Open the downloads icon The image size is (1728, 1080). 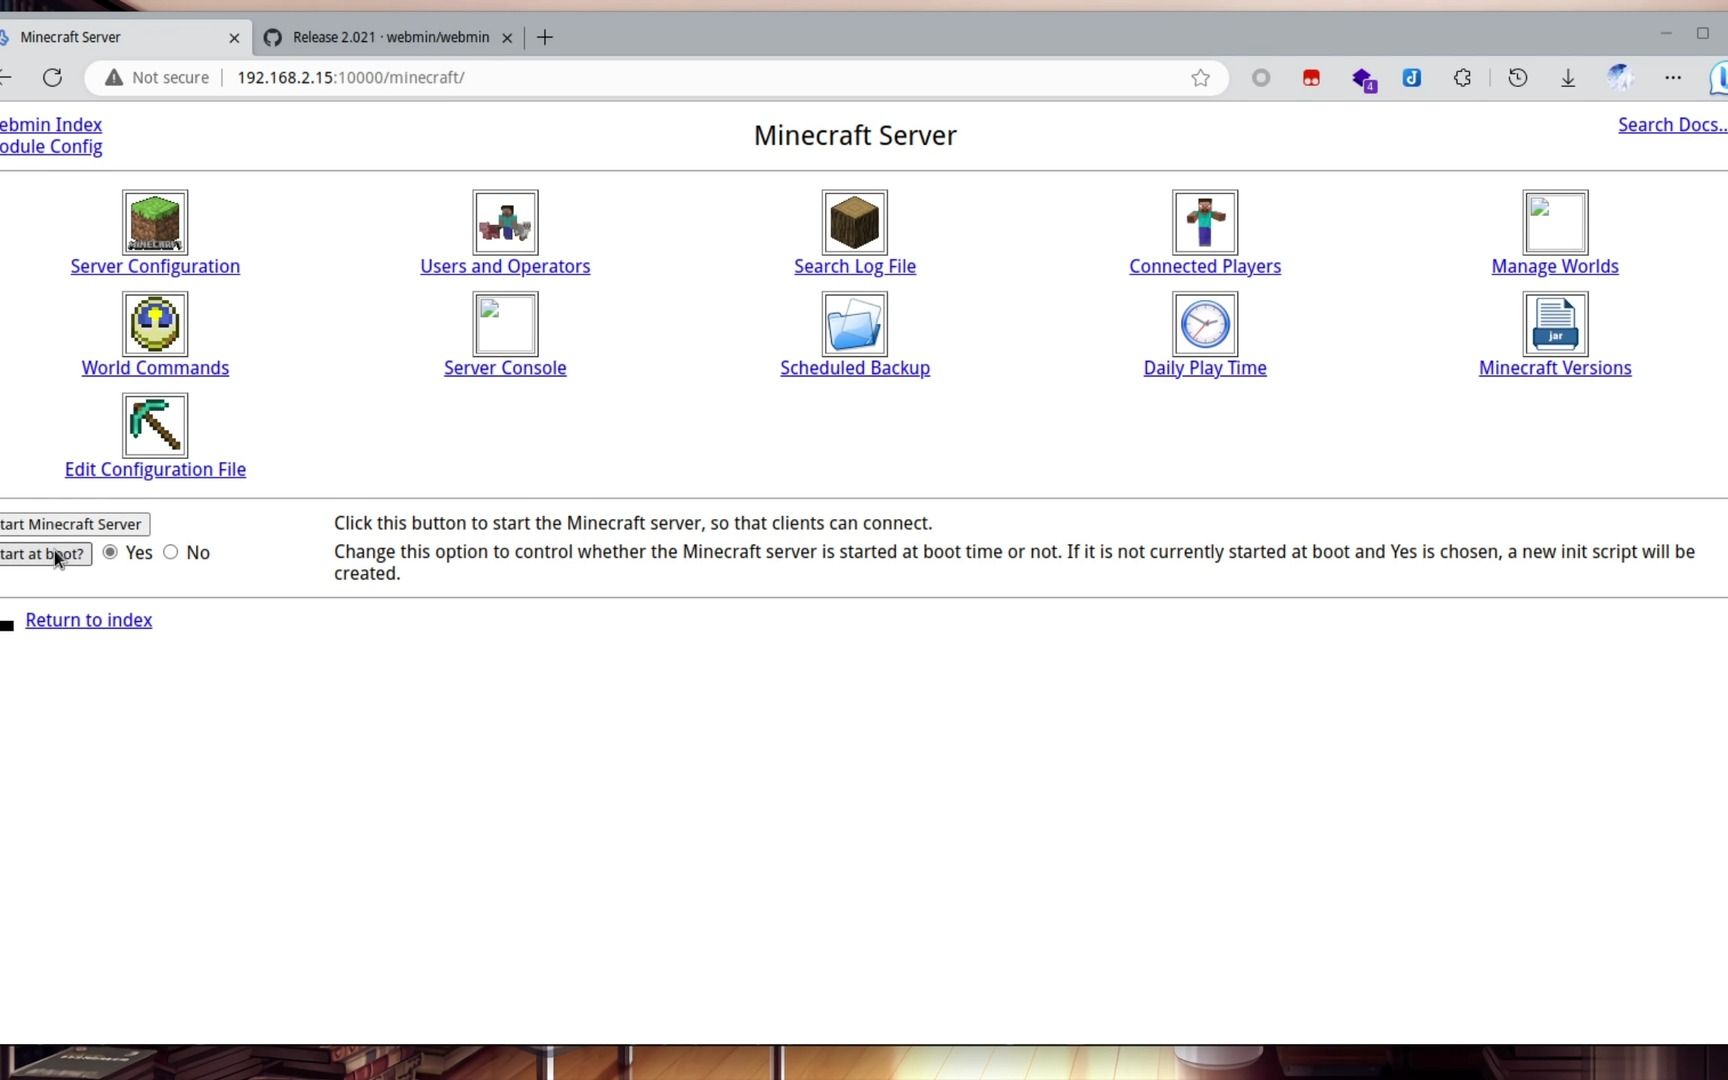[1568, 77]
